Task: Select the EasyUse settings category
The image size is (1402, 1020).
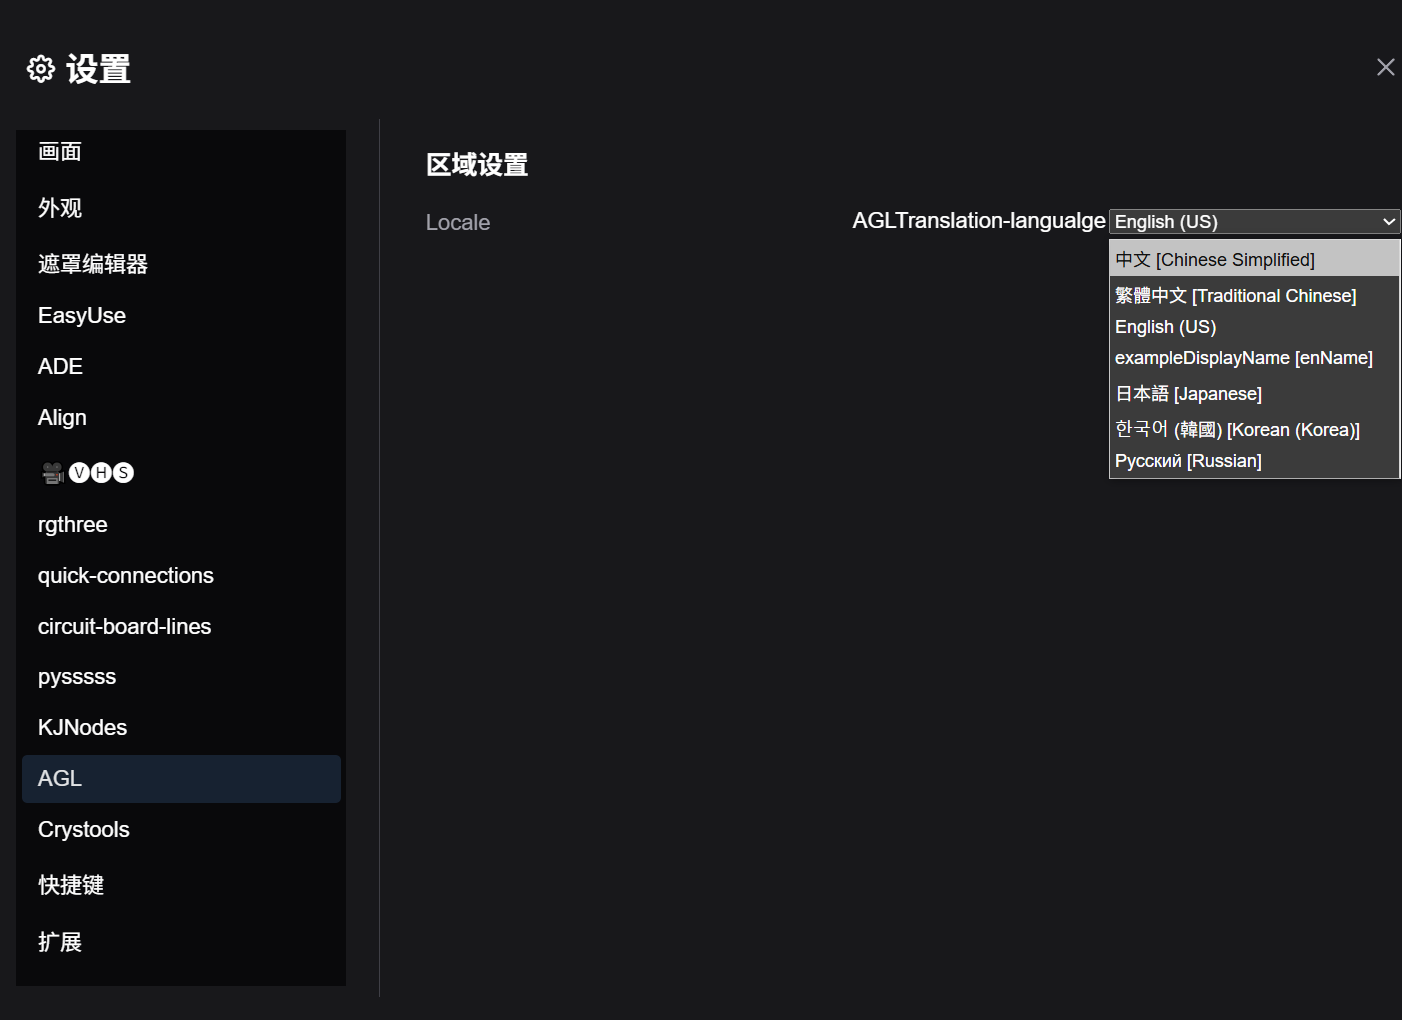Action: (x=82, y=316)
